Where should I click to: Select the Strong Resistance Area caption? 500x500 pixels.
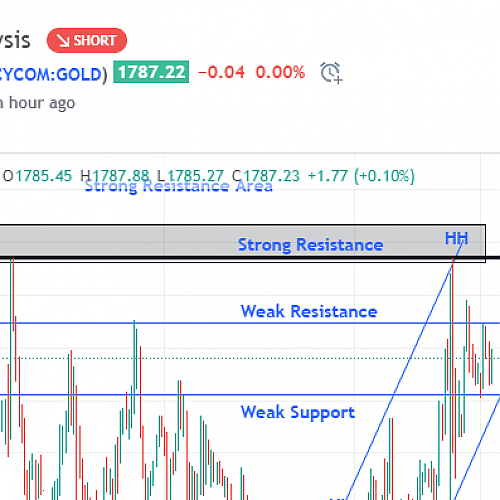point(179,186)
